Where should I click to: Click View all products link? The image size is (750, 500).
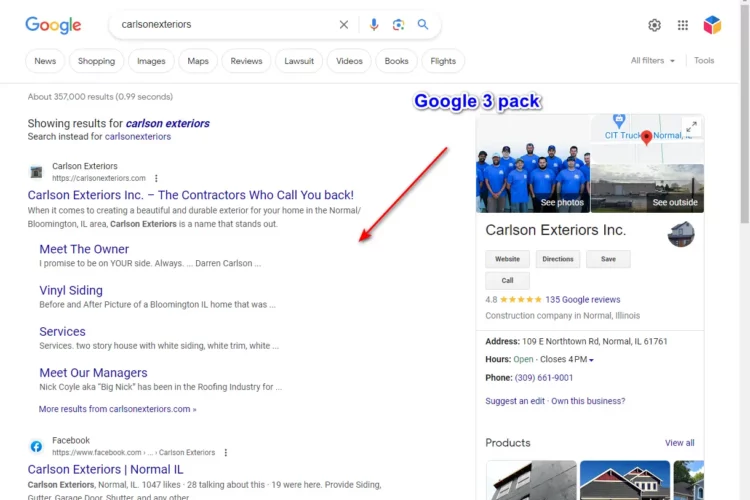coord(679,443)
